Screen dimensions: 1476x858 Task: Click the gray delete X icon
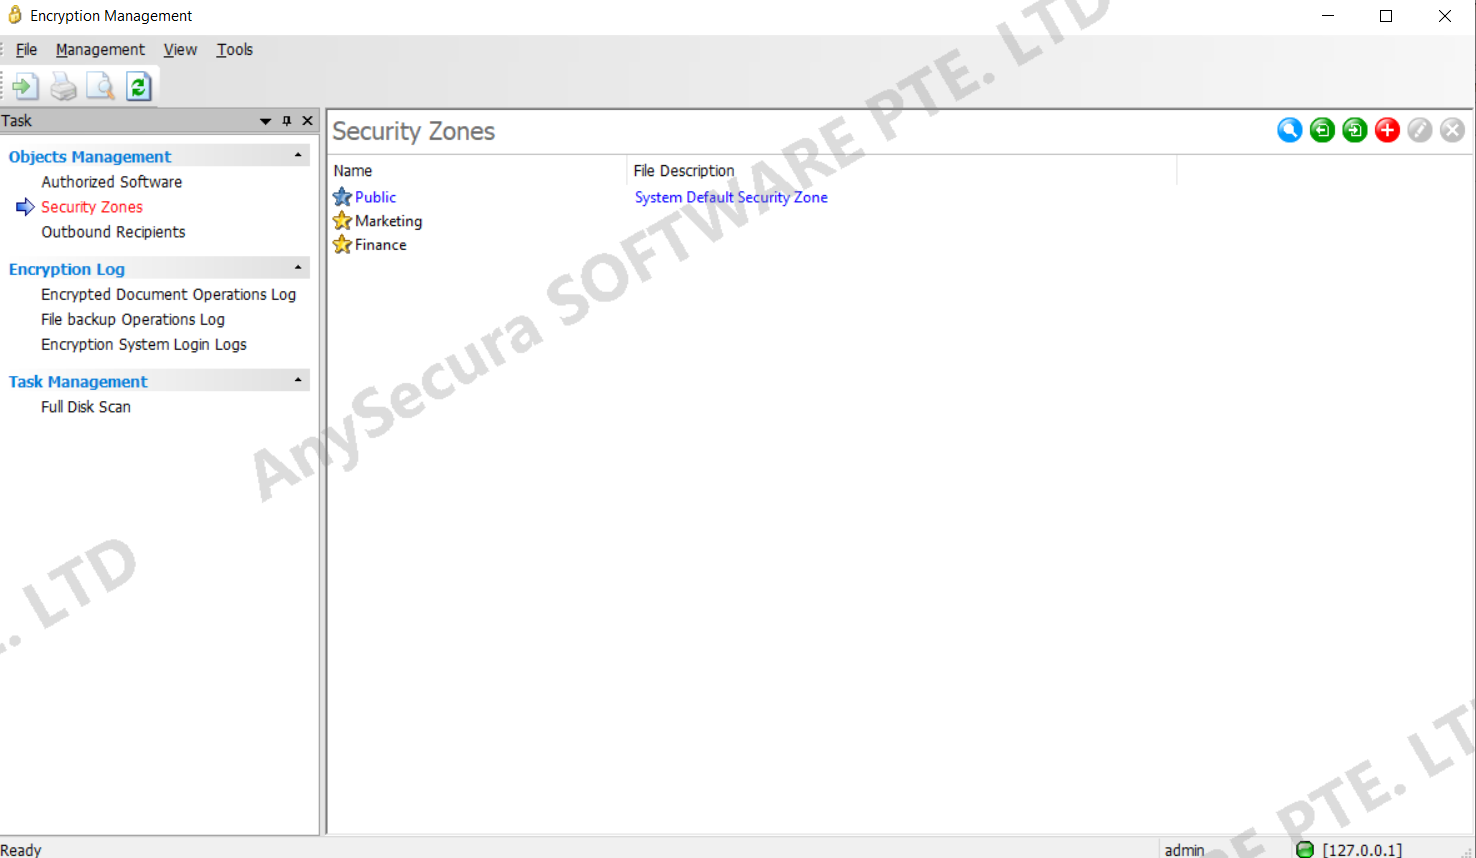click(1452, 130)
